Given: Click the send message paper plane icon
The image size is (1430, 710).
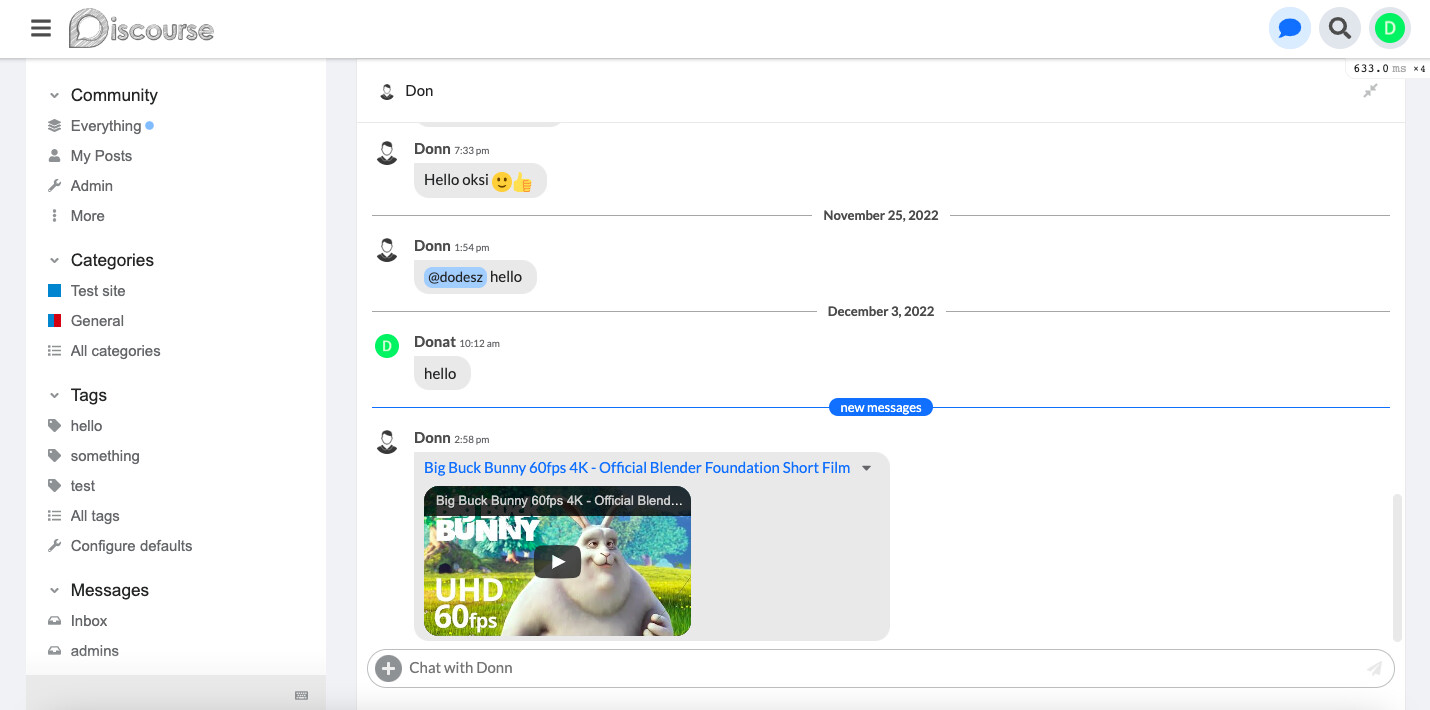Looking at the screenshot, I should [x=1374, y=668].
